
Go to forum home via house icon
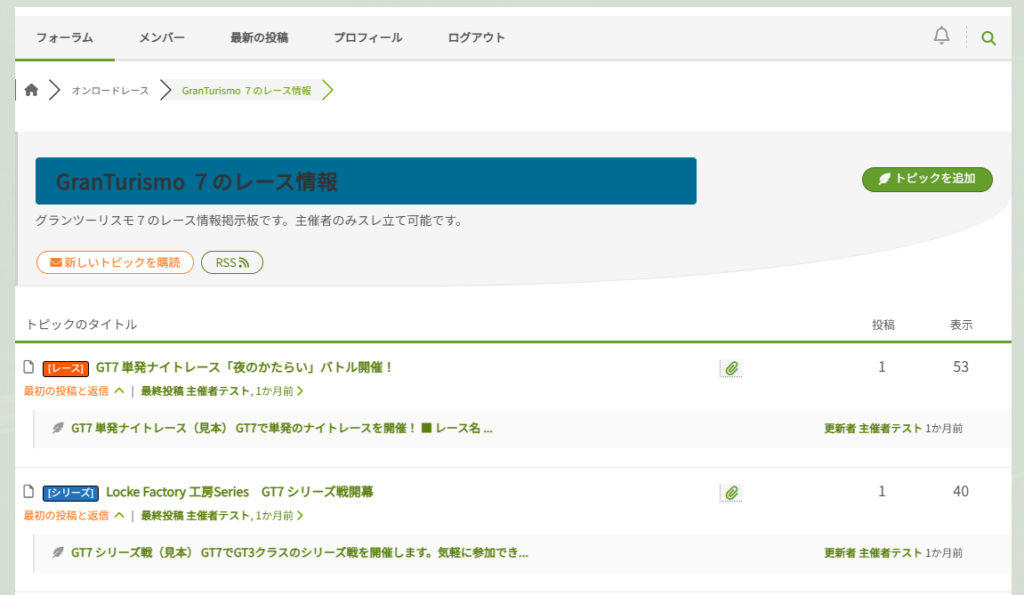(31, 90)
